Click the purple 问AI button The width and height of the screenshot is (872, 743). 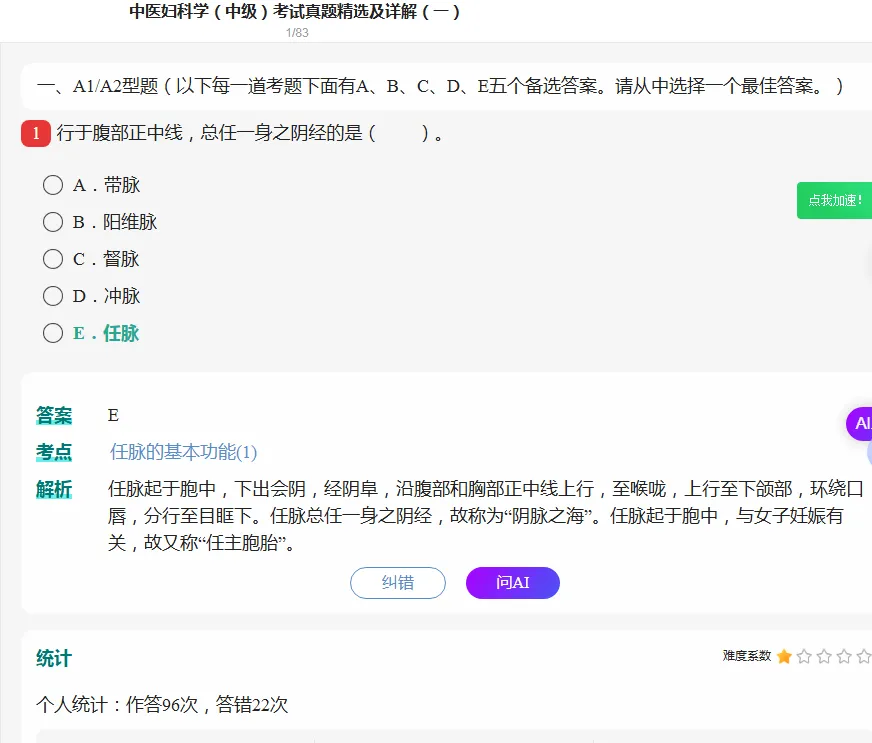coord(513,583)
